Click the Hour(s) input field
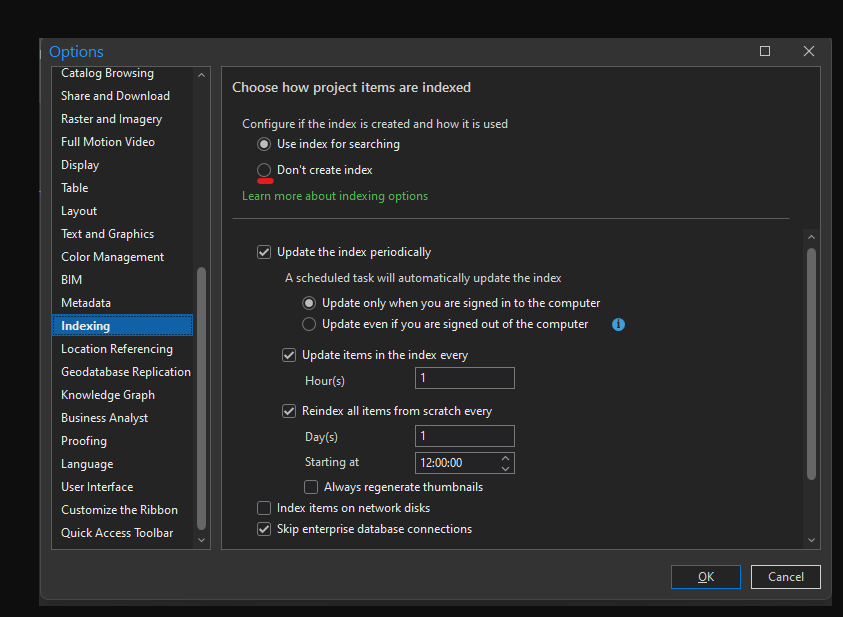 [464, 378]
